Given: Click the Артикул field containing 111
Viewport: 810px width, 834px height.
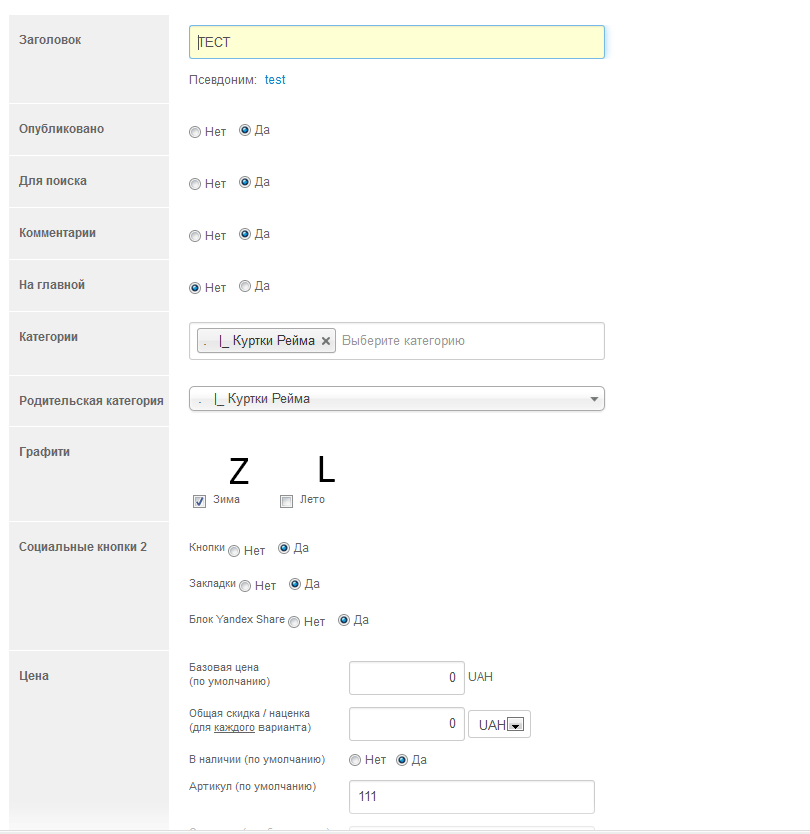Looking at the screenshot, I should [x=471, y=797].
